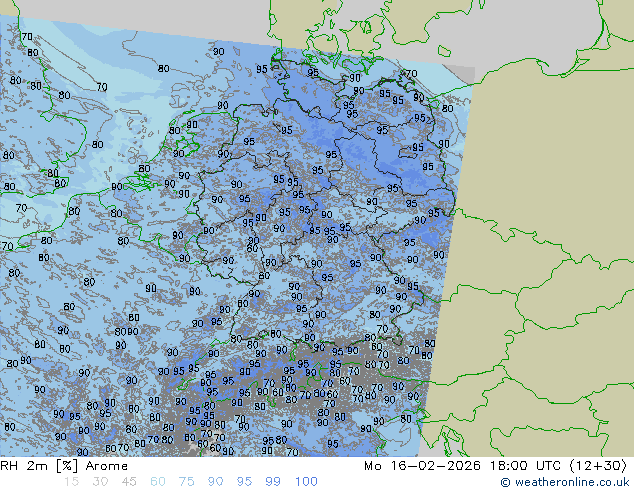Click the legend scale value 75

pos(186,482)
